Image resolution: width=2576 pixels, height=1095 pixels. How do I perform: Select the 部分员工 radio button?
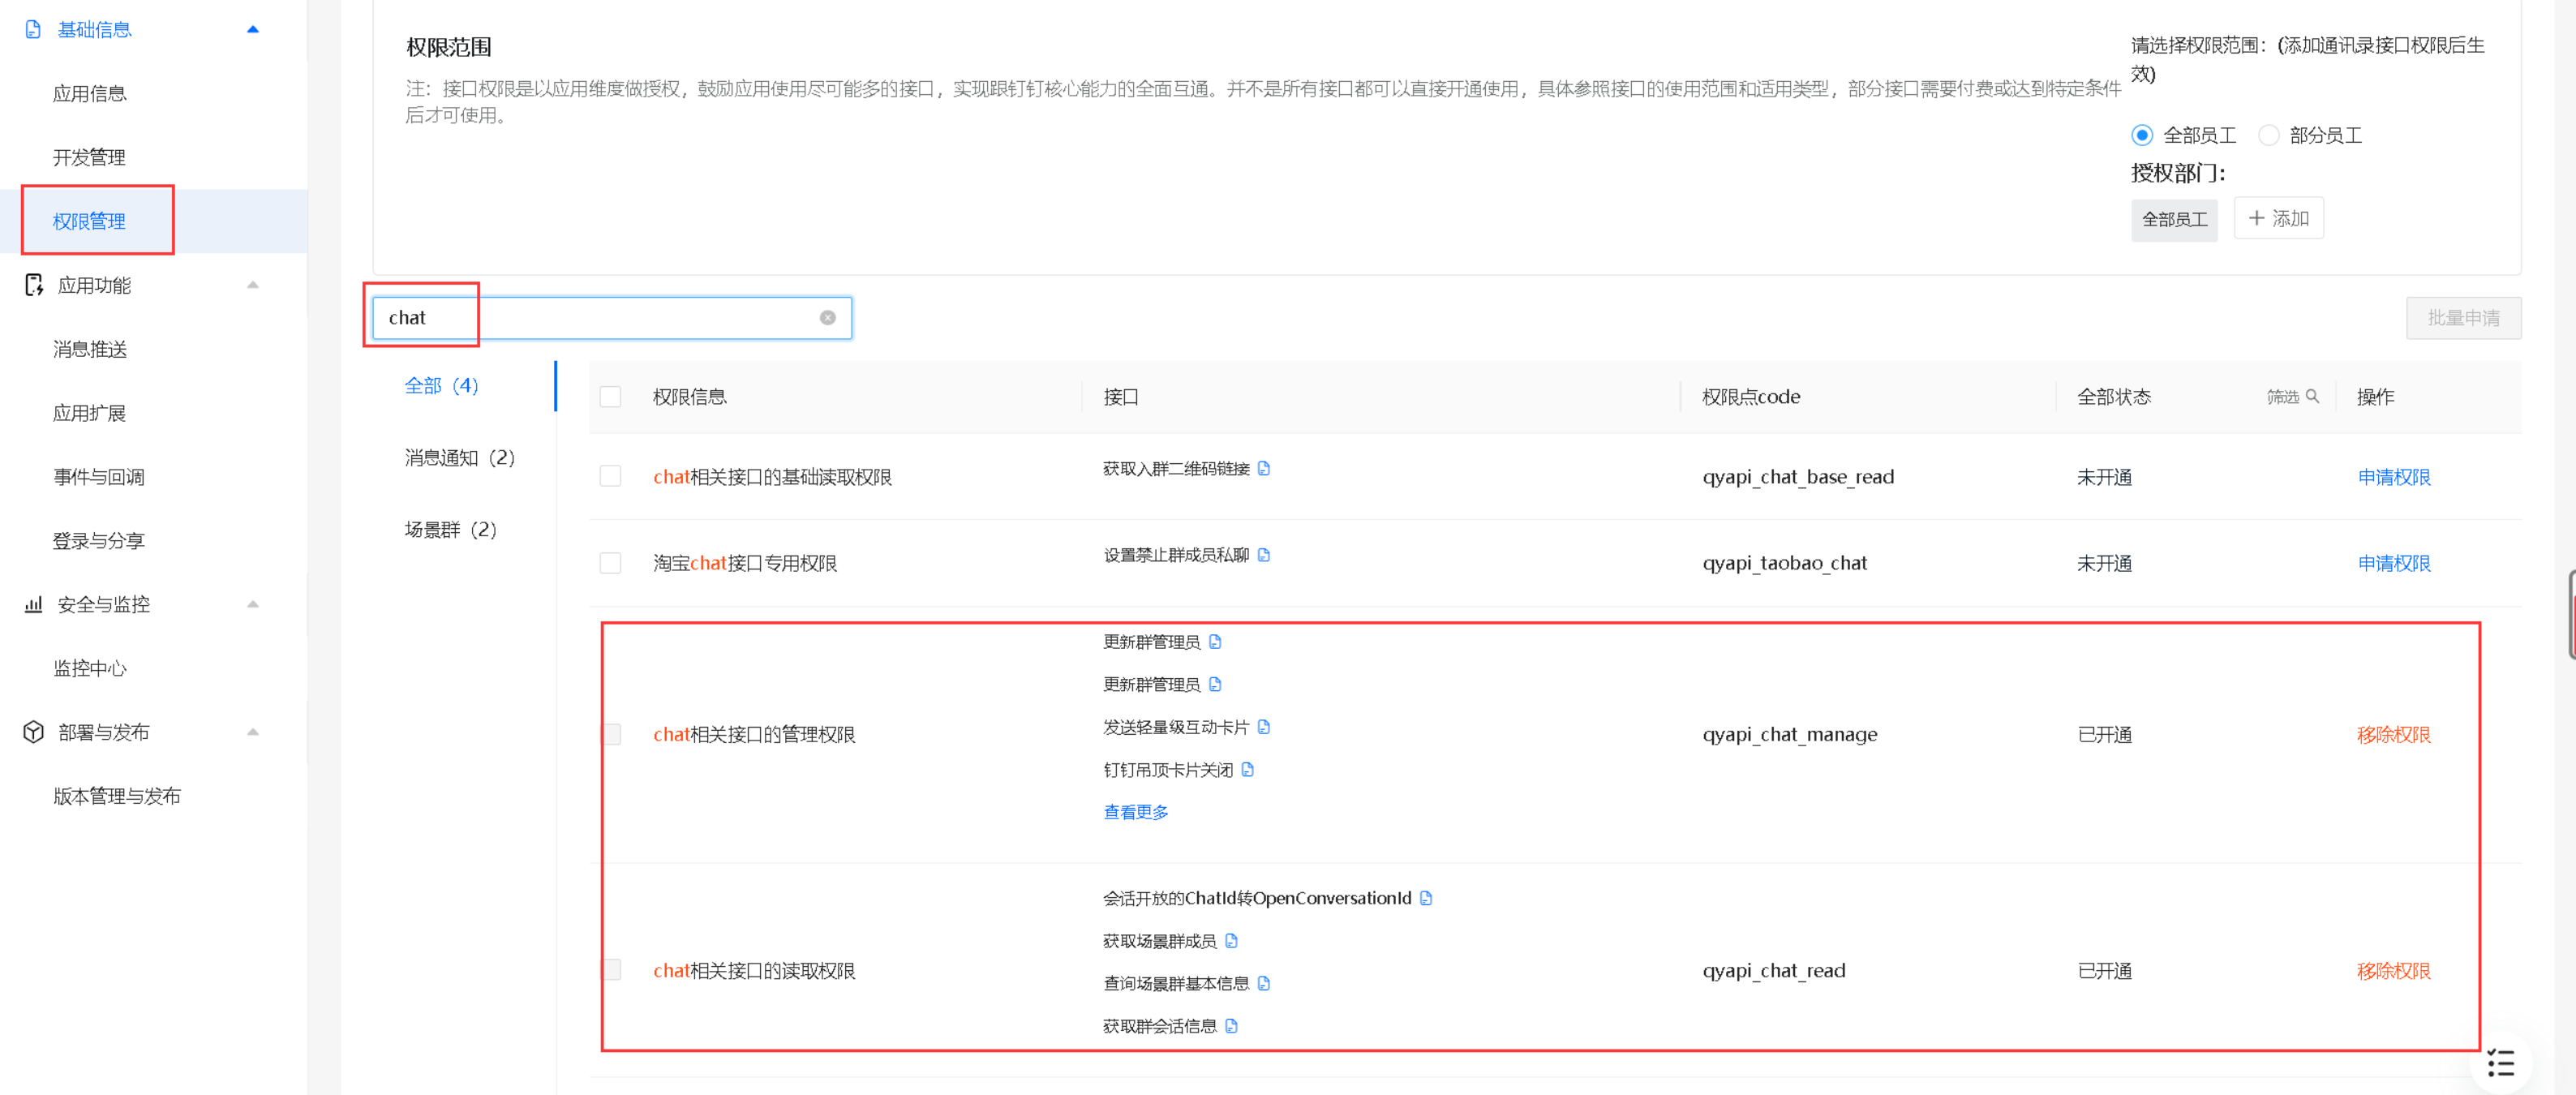click(x=2269, y=135)
